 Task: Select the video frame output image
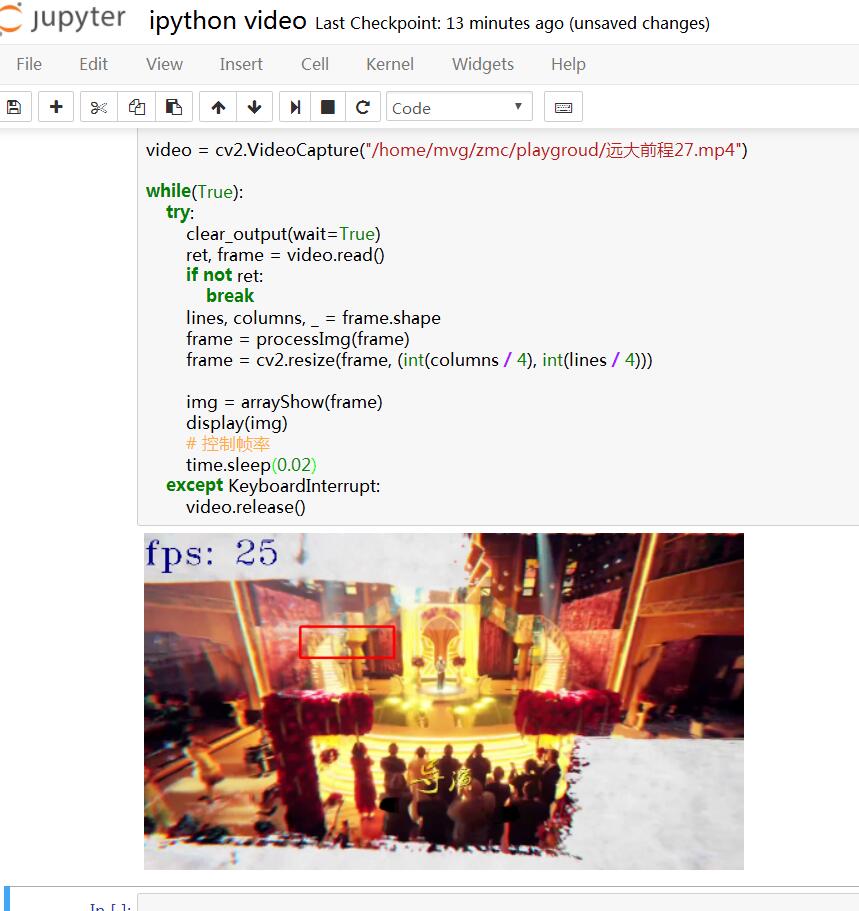click(443, 700)
